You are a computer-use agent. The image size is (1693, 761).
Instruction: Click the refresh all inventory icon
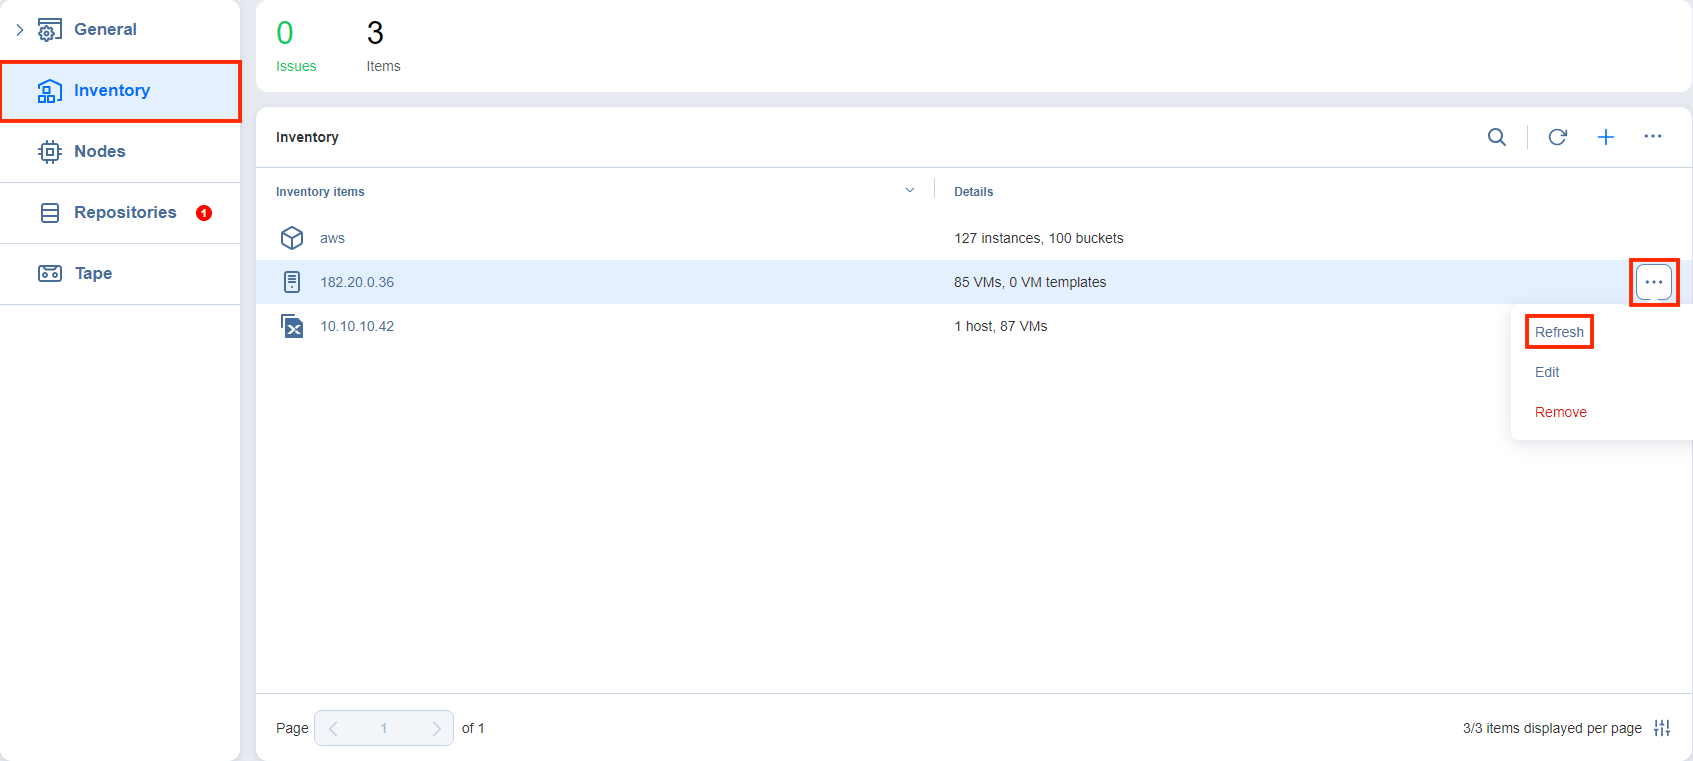point(1557,137)
